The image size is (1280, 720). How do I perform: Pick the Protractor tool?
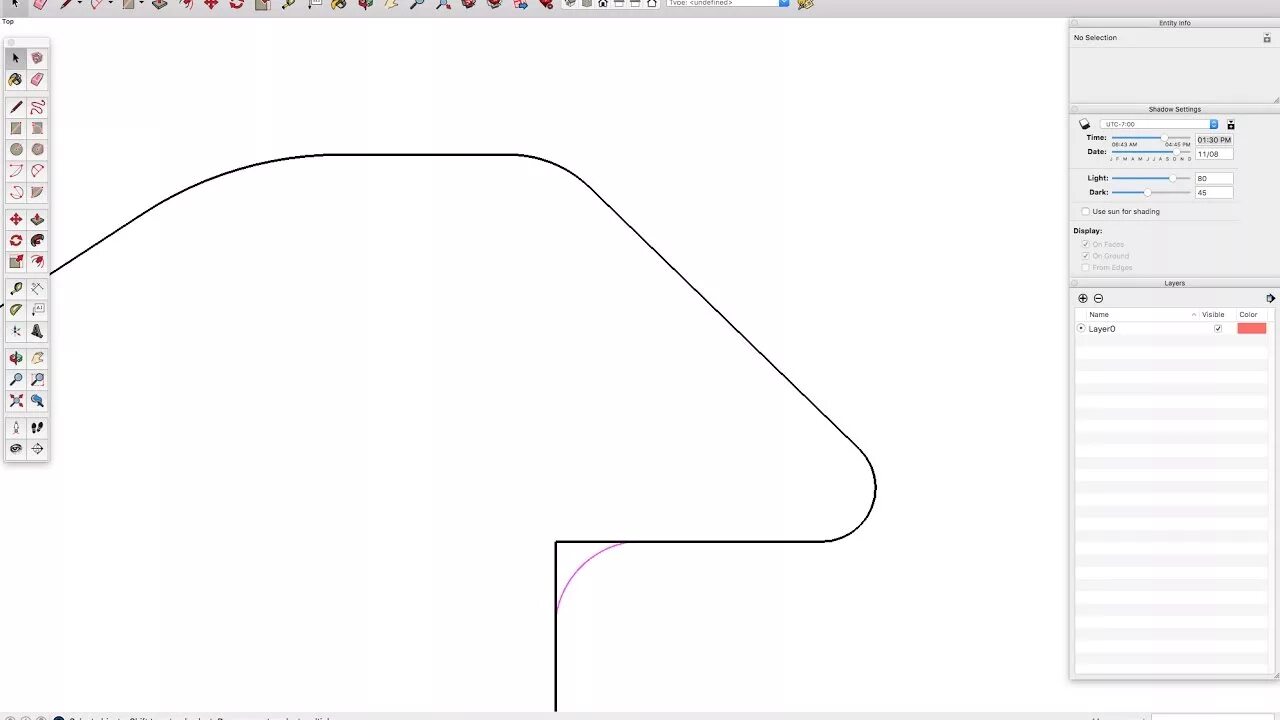[16, 310]
